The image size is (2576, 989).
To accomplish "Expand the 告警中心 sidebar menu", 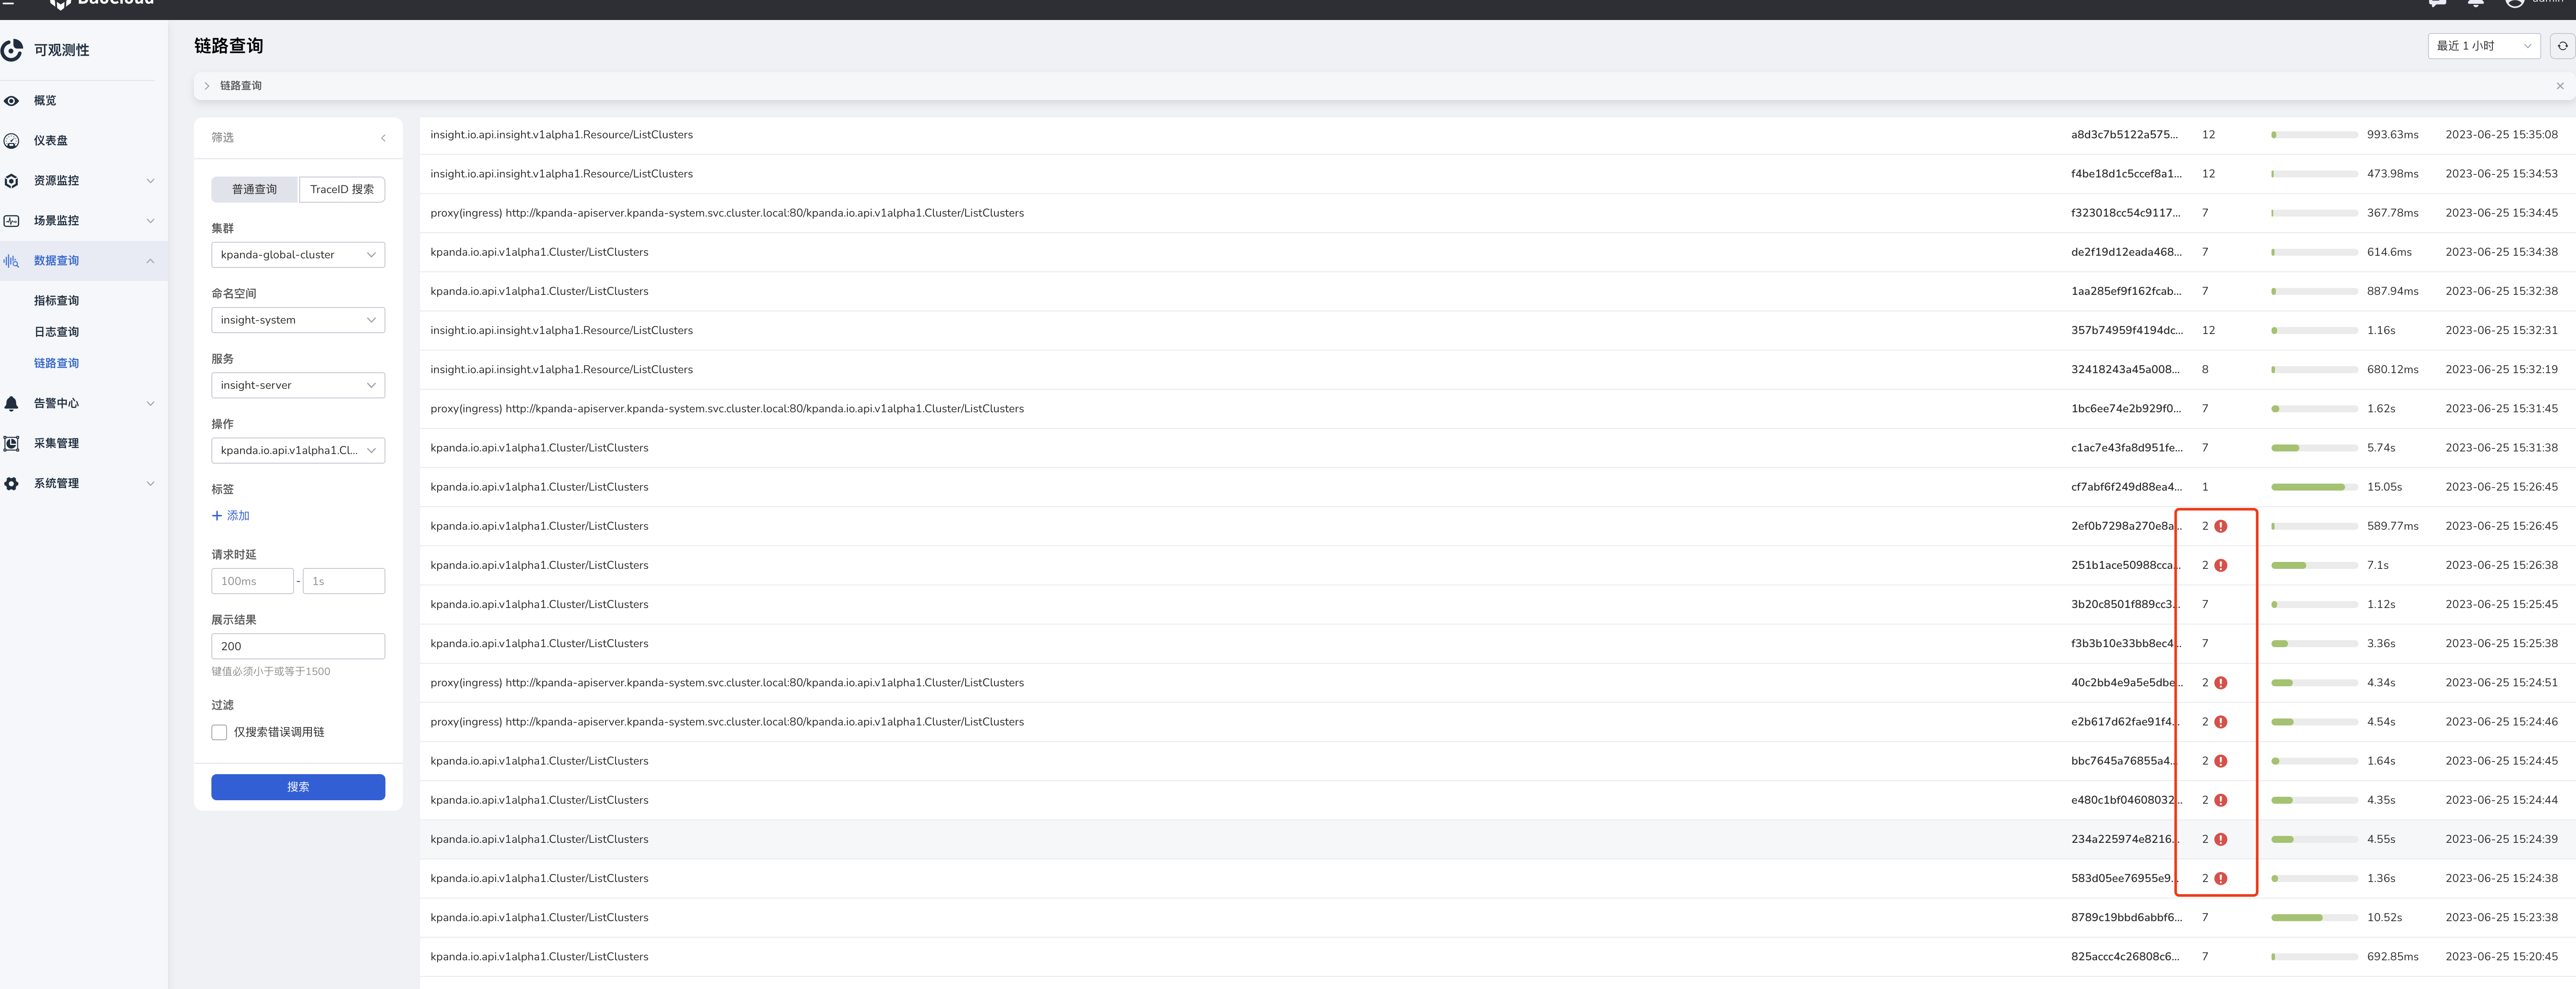I will (x=151, y=404).
